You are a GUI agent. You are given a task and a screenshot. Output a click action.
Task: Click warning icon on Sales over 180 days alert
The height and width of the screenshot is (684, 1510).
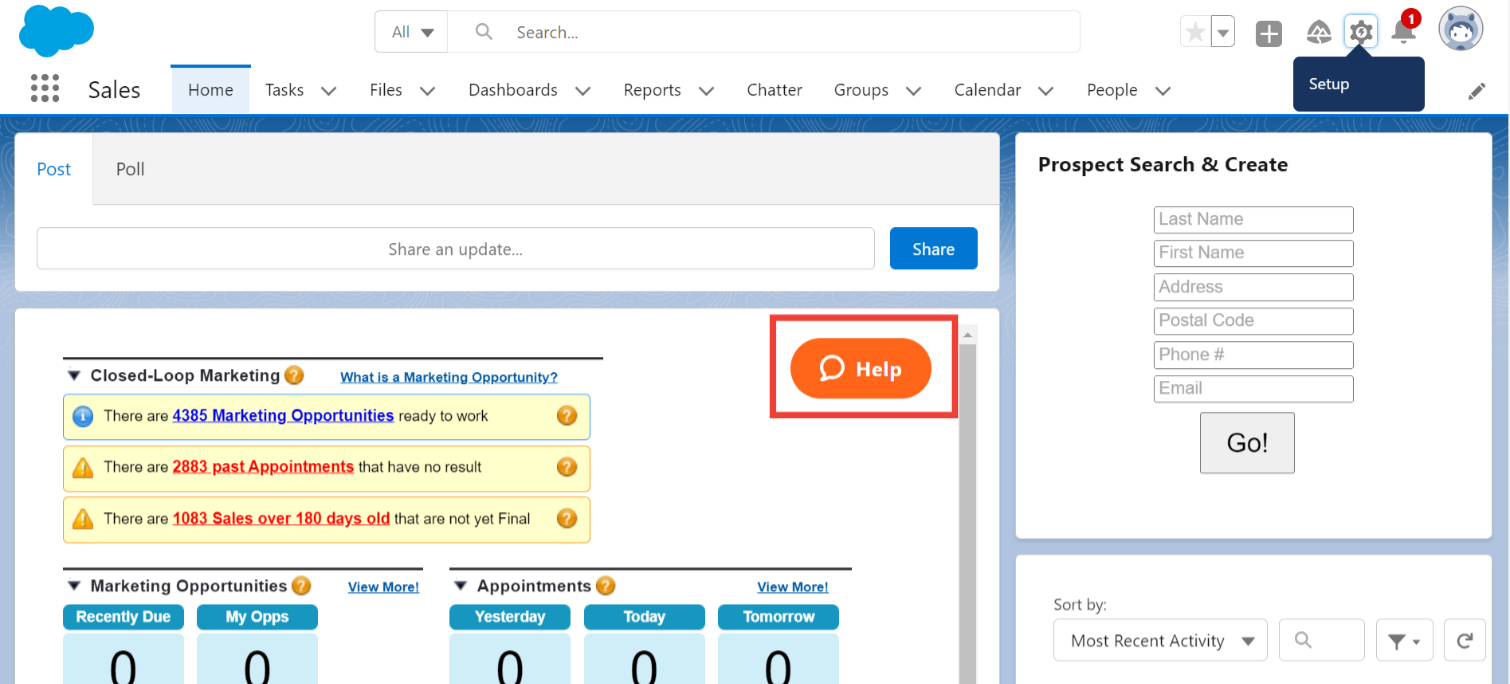pyautogui.click(x=83, y=518)
